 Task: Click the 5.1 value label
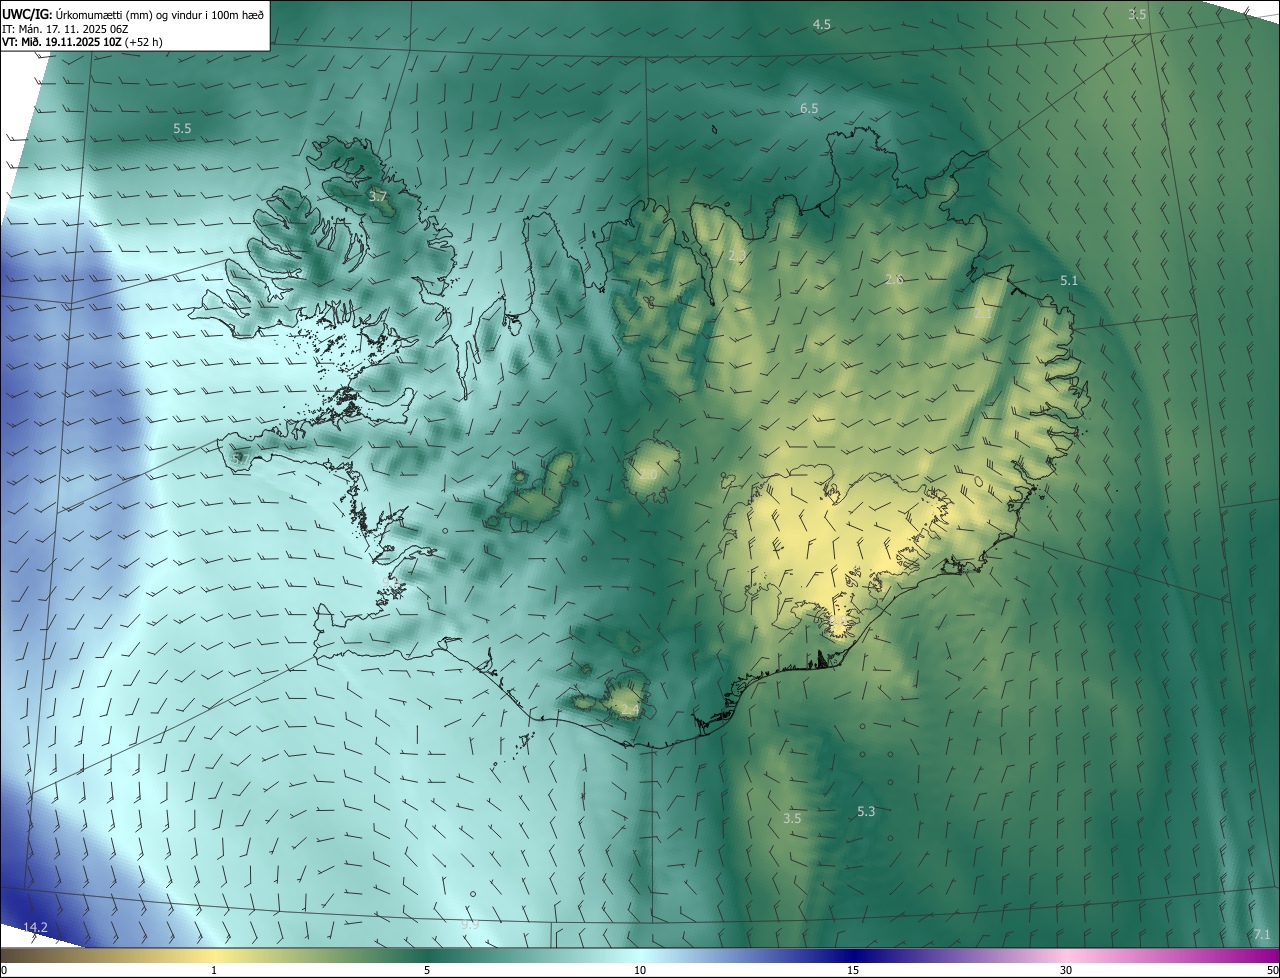pyautogui.click(x=1069, y=281)
